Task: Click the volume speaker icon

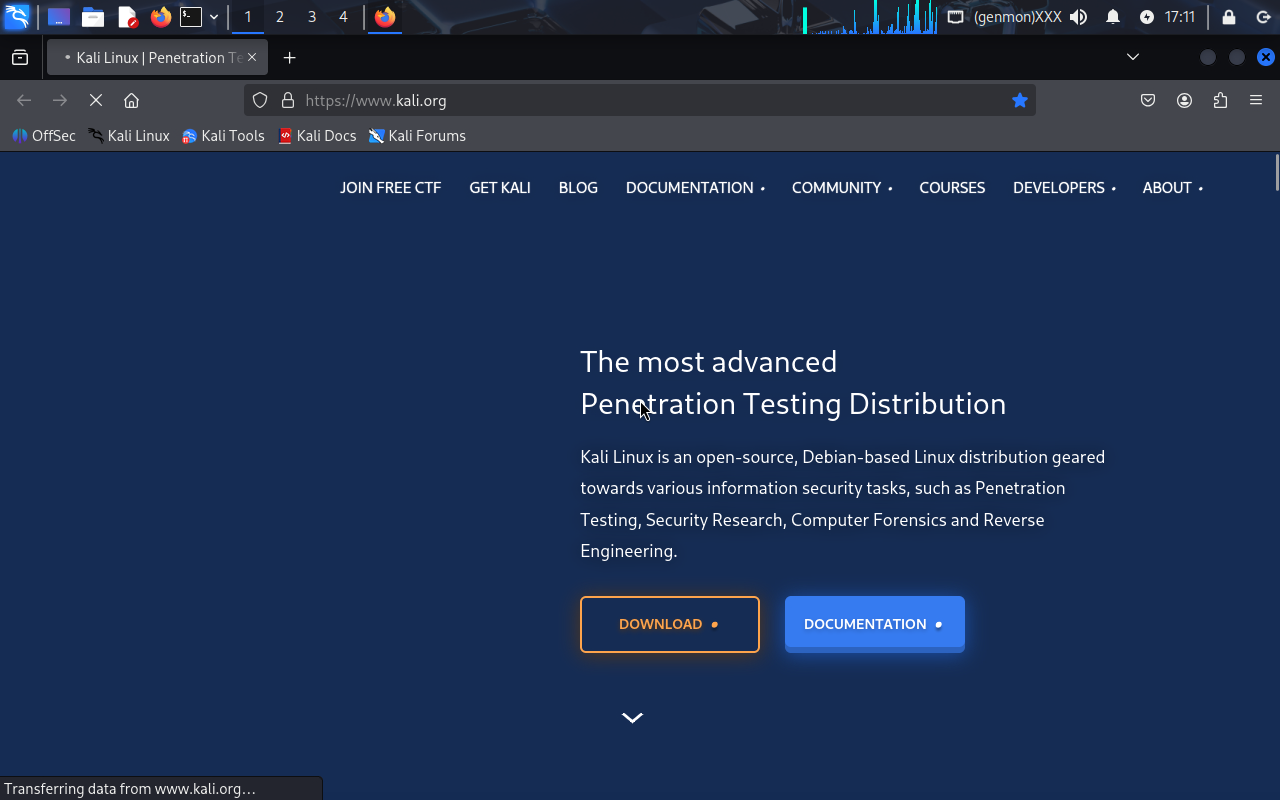Action: click(x=1078, y=17)
